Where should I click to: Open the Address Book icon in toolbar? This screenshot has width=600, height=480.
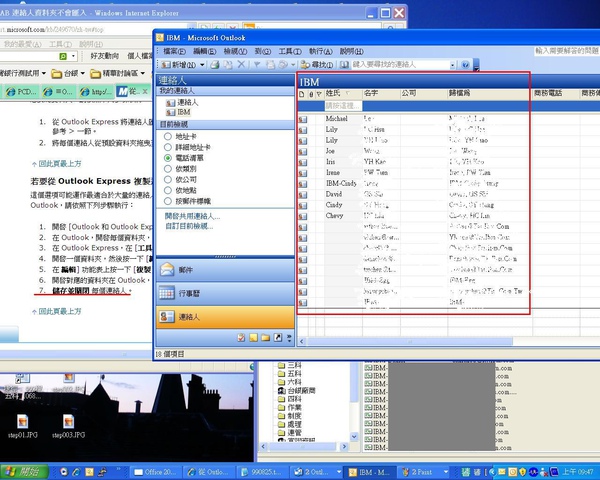click(x=344, y=65)
